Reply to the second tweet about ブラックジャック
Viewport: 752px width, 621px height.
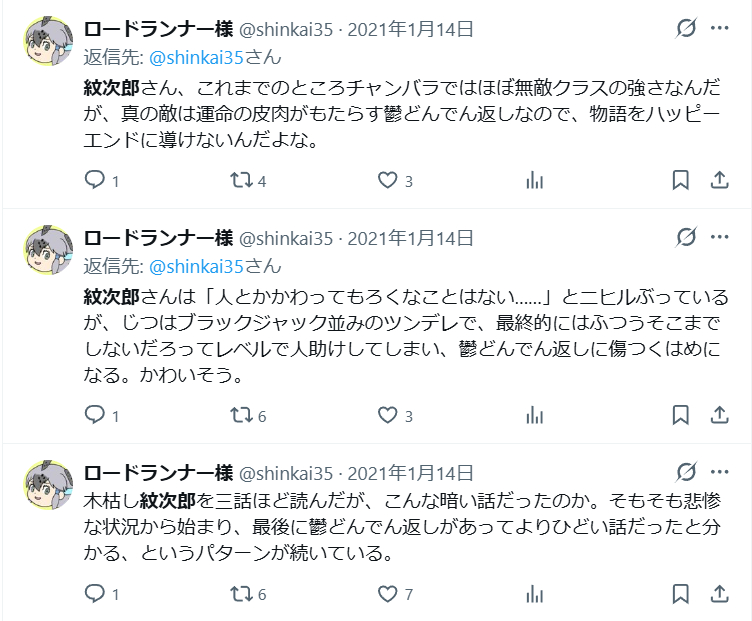pyautogui.click(x=95, y=415)
